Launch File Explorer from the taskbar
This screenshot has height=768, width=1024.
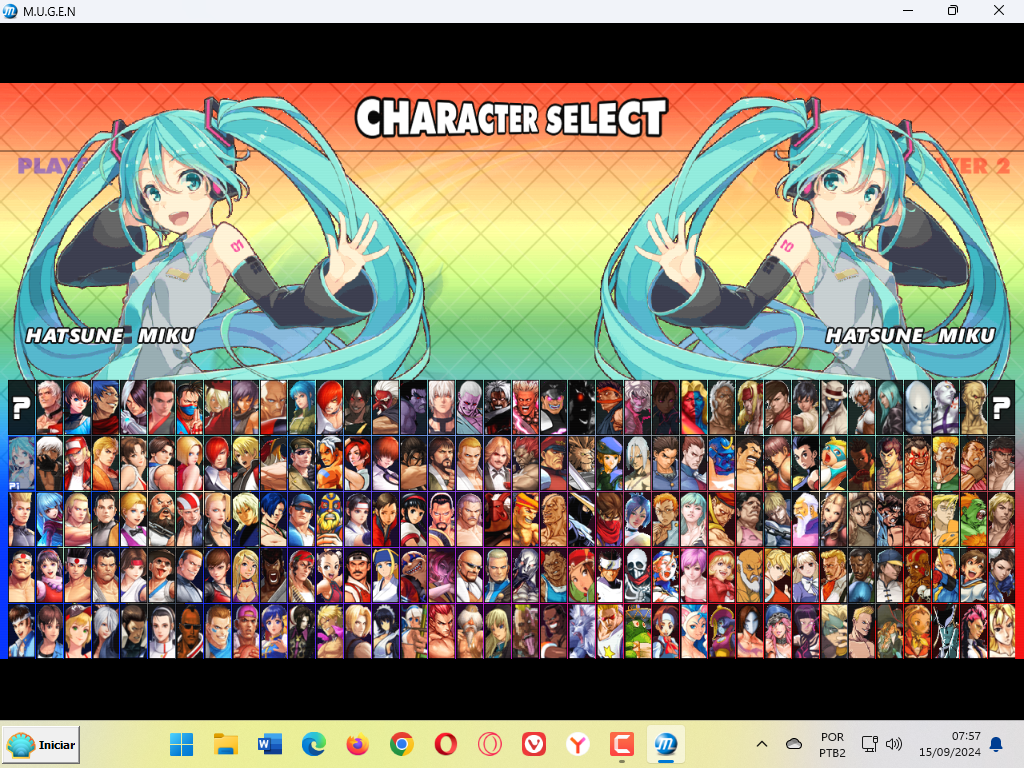pyautogui.click(x=225, y=744)
